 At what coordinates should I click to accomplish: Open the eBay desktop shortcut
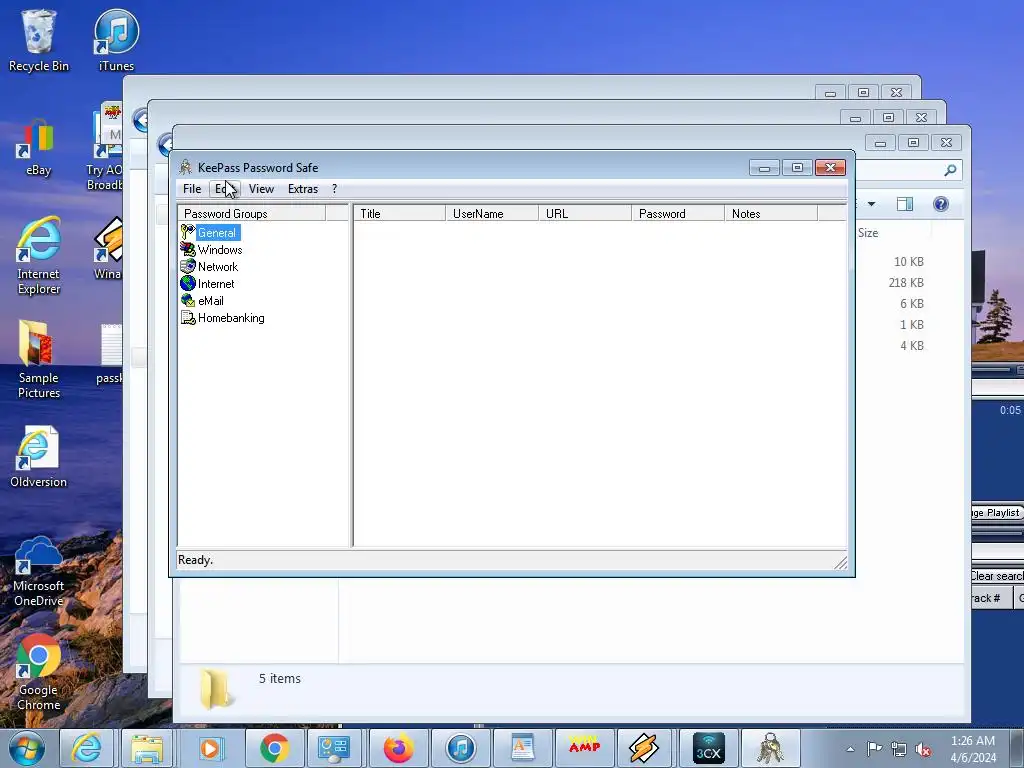[x=39, y=148]
